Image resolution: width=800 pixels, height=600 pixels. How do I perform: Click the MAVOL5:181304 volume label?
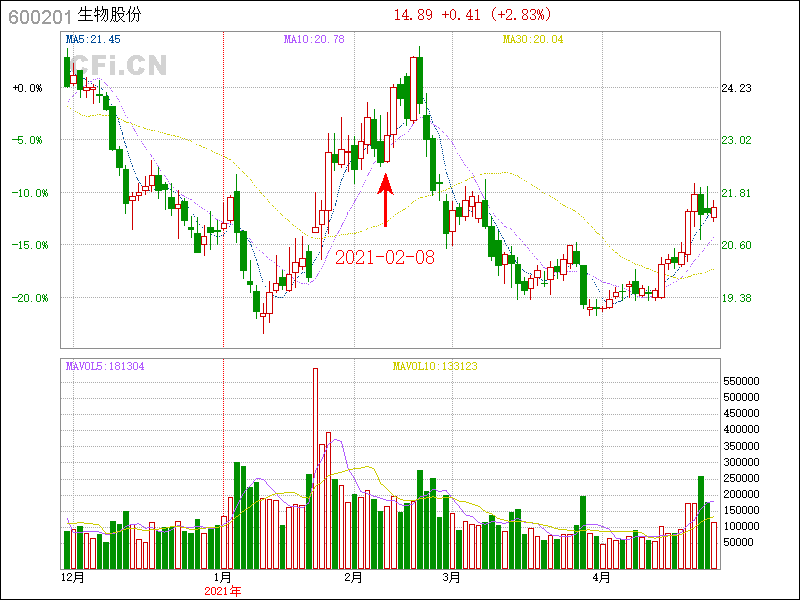[x=105, y=366]
